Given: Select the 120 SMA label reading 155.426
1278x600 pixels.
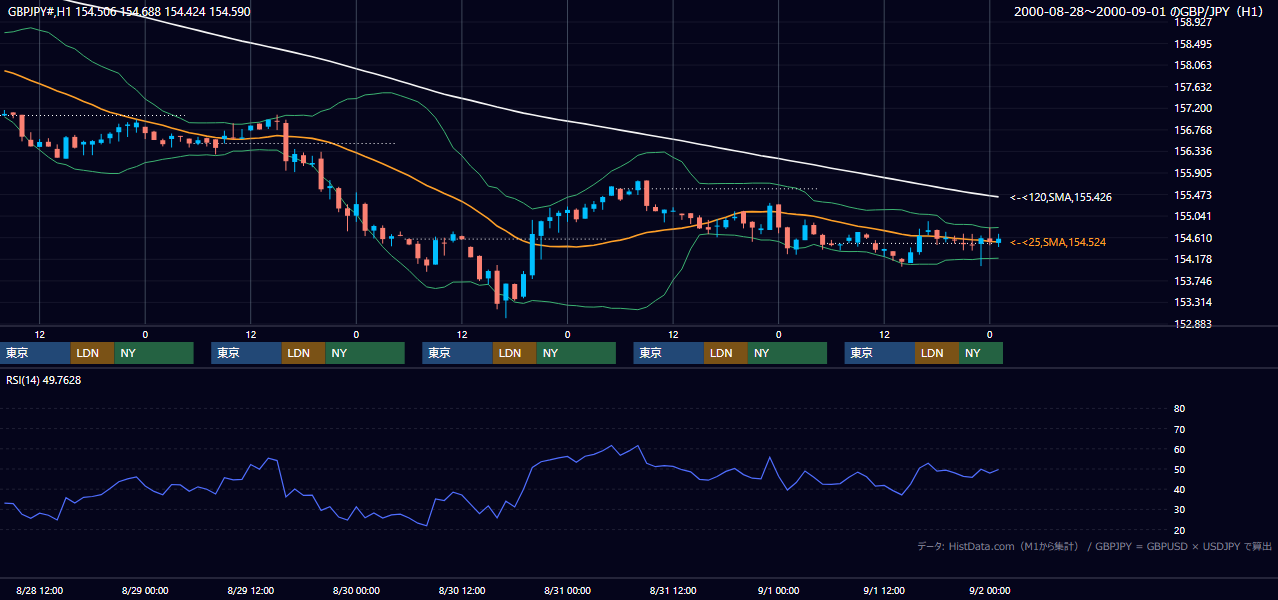Looking at the screenshot, I should 1061,197.
